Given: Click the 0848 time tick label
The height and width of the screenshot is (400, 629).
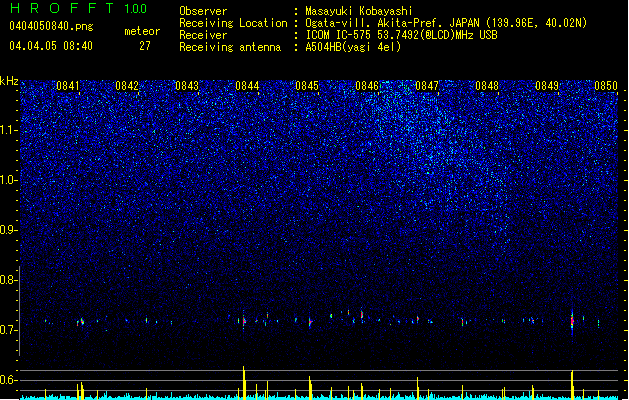Looking at the screenshot, I should point(487,86).
